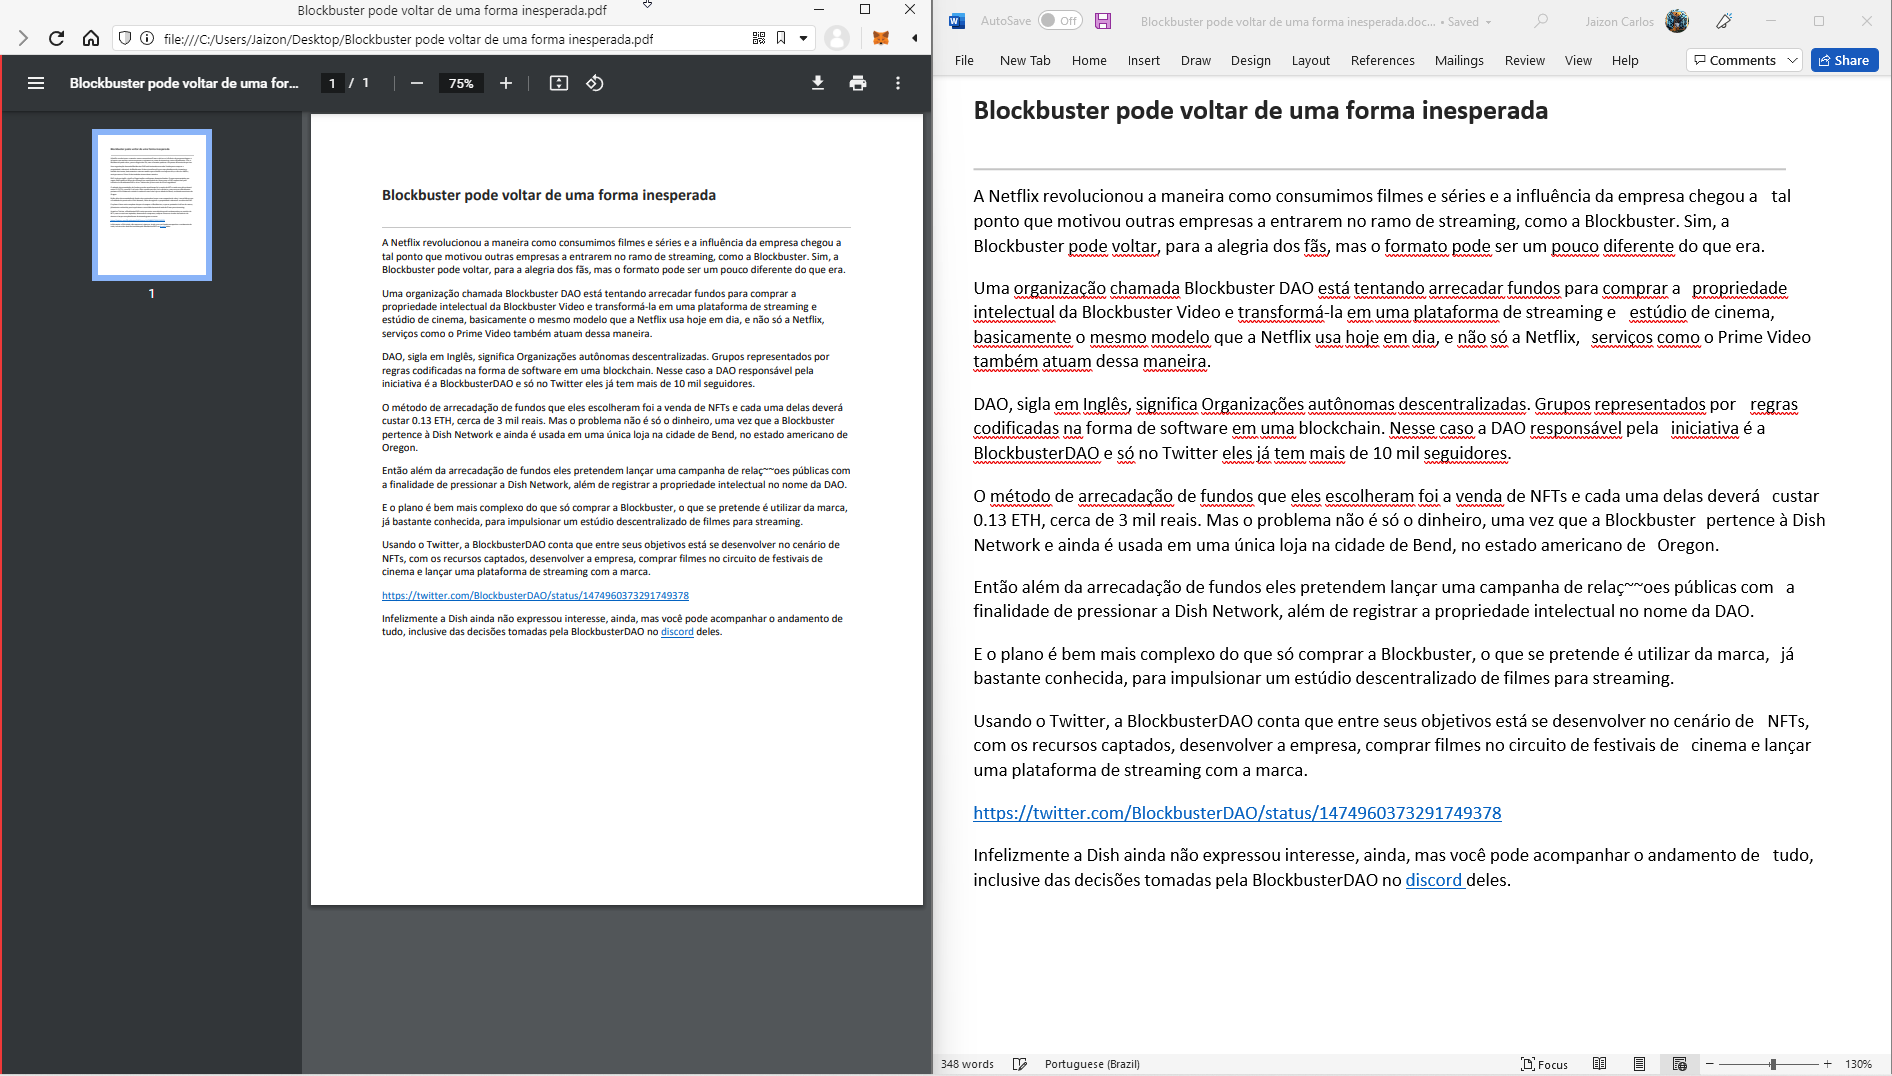Viewport: 1892px width, 1076px height.
Task: Select page 1 thumbnail in PDF sidebar
Action: pos(152,205)
